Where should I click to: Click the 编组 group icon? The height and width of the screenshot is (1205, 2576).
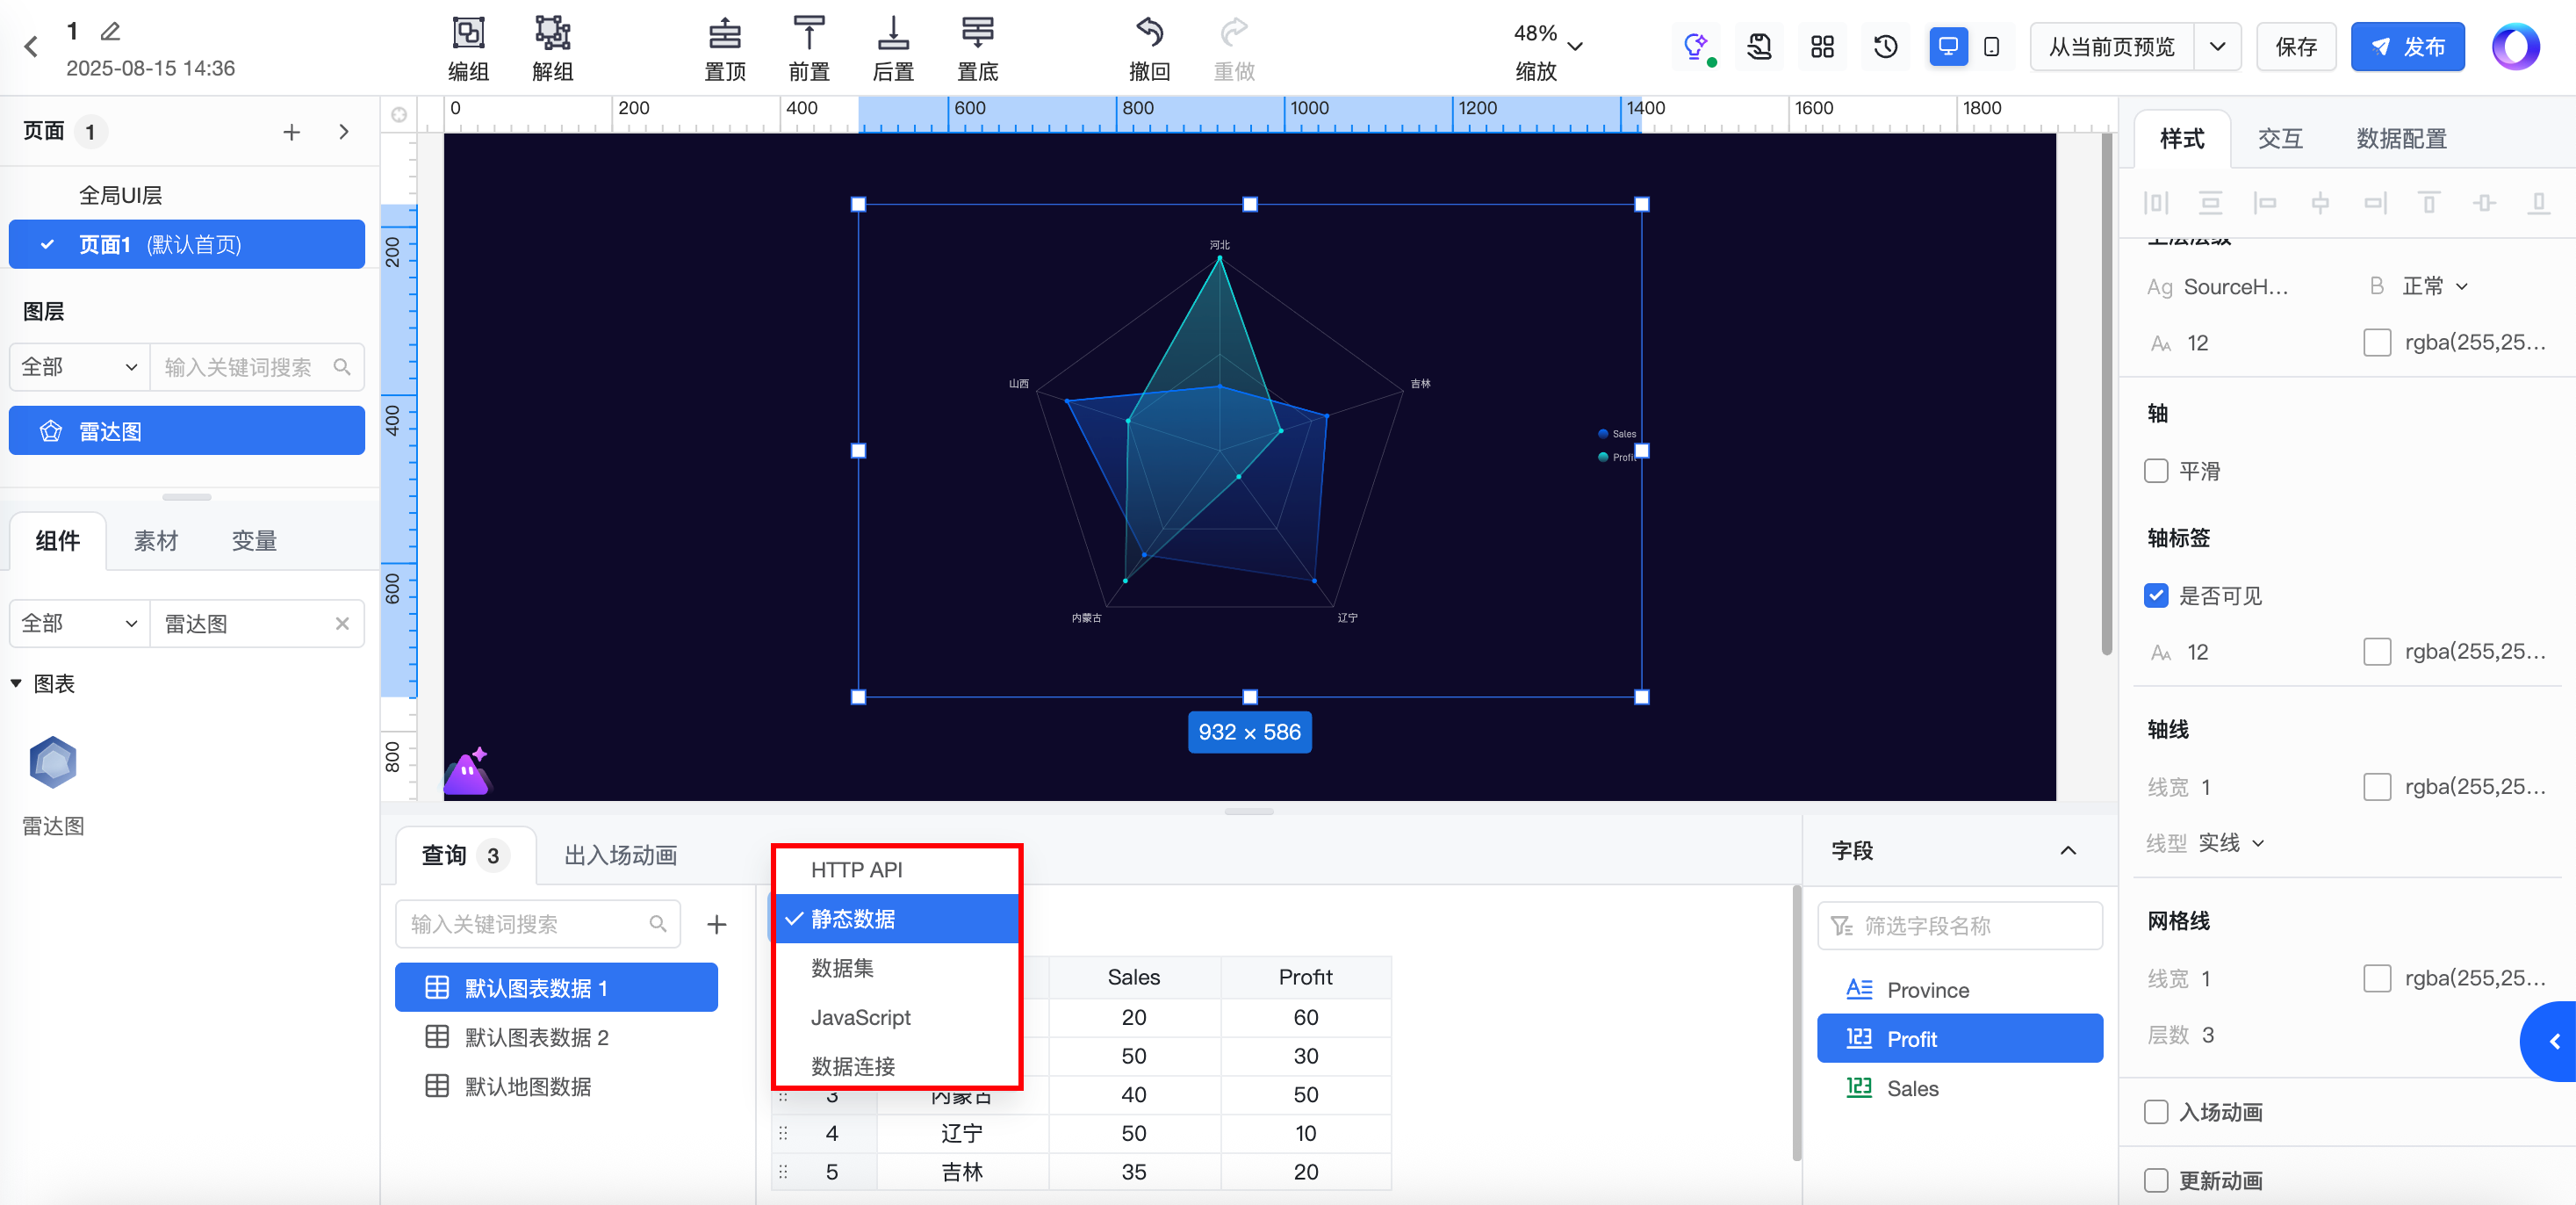tap(468, 34)
